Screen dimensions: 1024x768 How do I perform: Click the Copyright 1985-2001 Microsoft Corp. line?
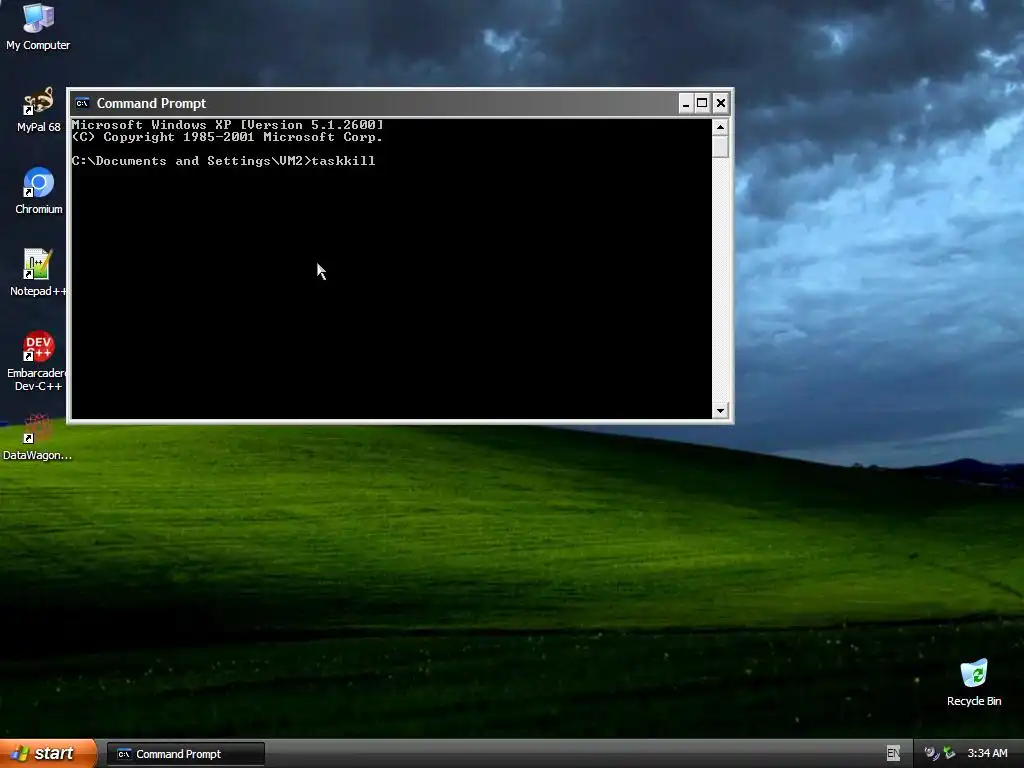tap(228, 137)
